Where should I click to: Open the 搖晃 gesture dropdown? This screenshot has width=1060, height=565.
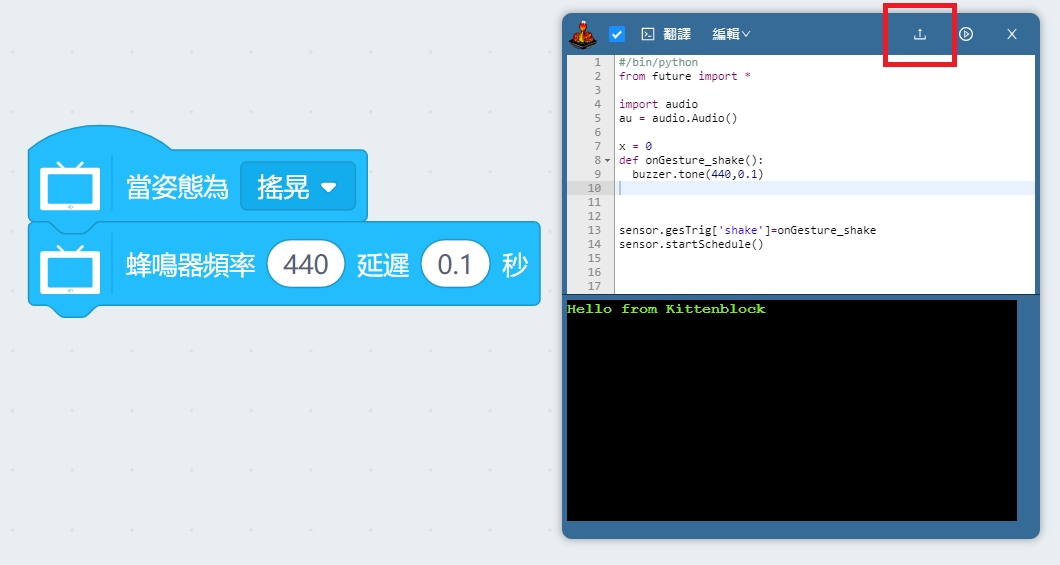297,187
